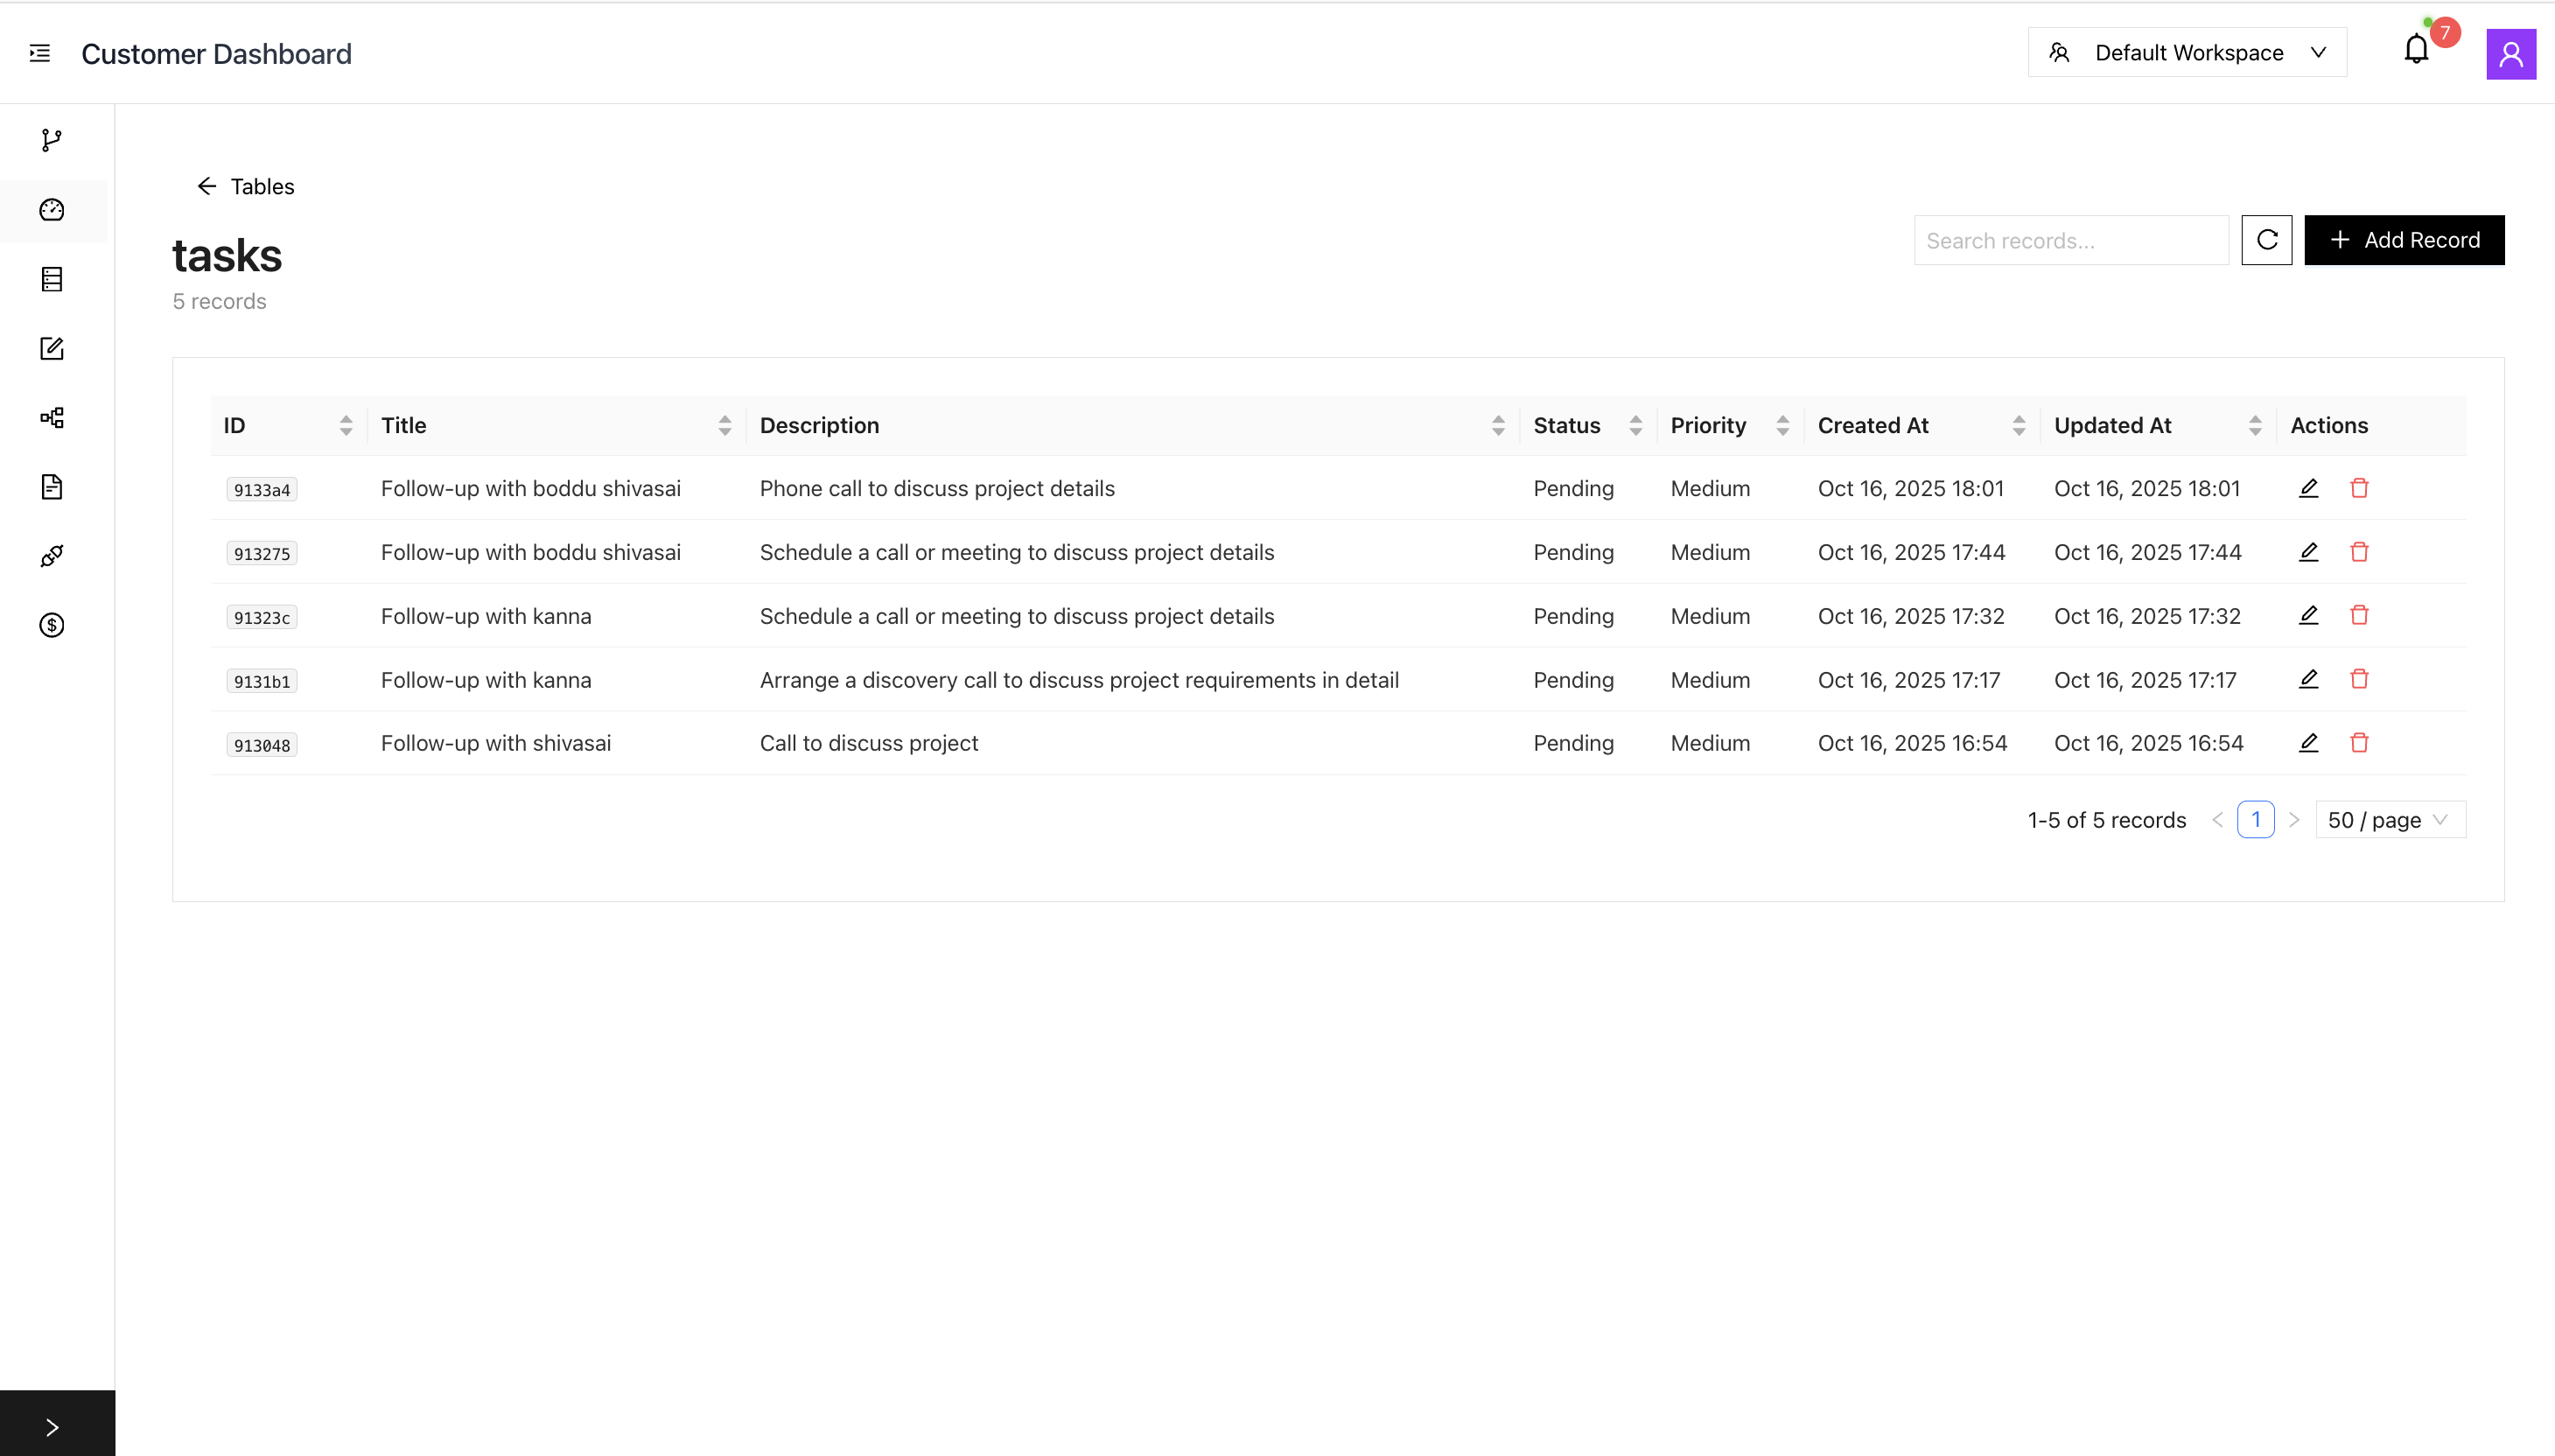Open the dashboard gauge sidebar icon
The height and width of the screenshot is (1456, 2555).
[x=52, y=210]
